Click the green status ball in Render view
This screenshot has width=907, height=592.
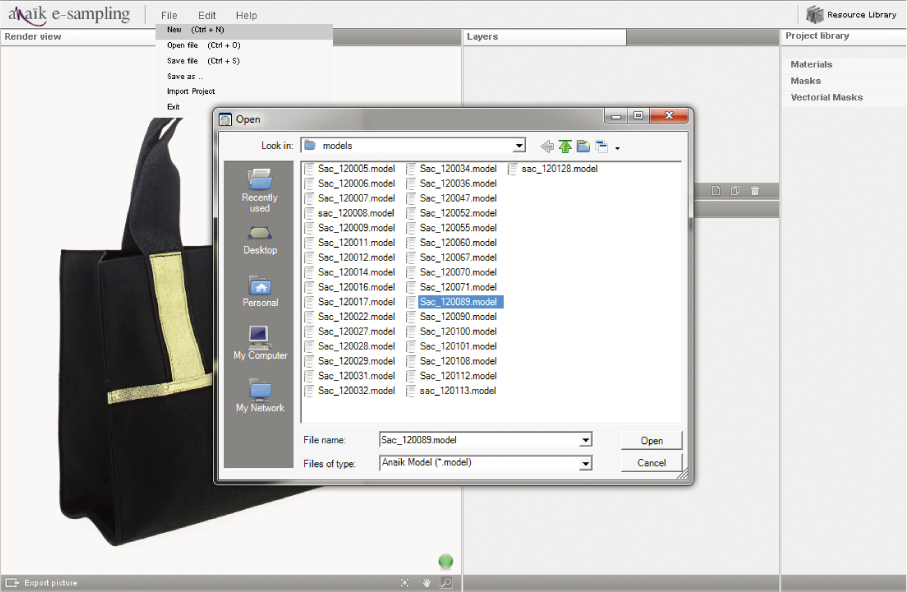(445, 561)
